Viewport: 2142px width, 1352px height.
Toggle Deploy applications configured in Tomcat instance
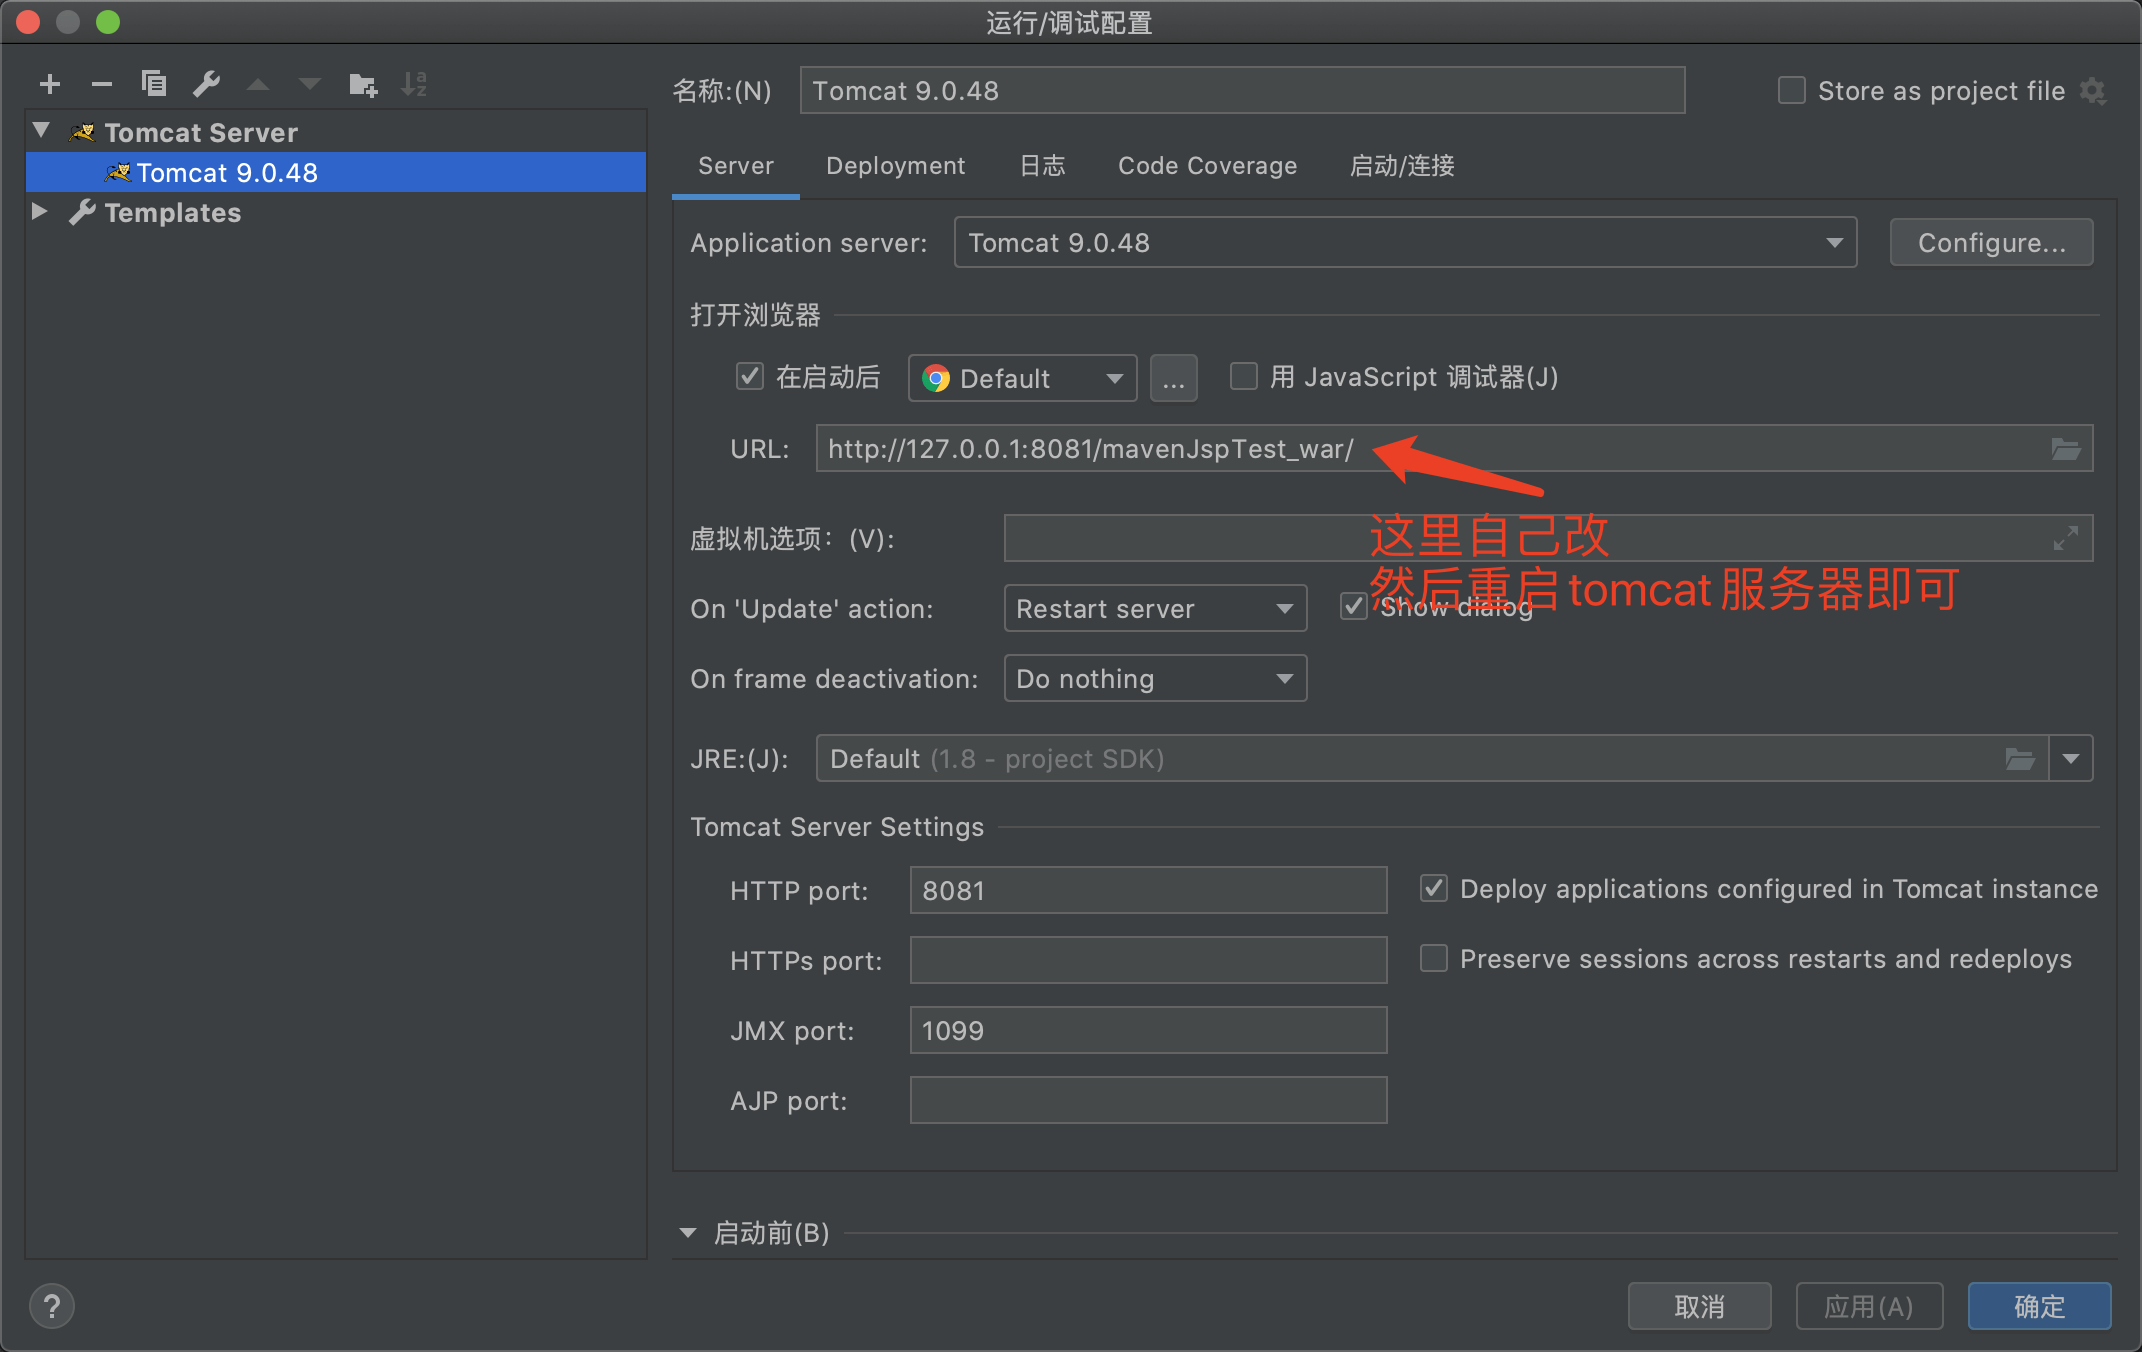point(1433,889)
